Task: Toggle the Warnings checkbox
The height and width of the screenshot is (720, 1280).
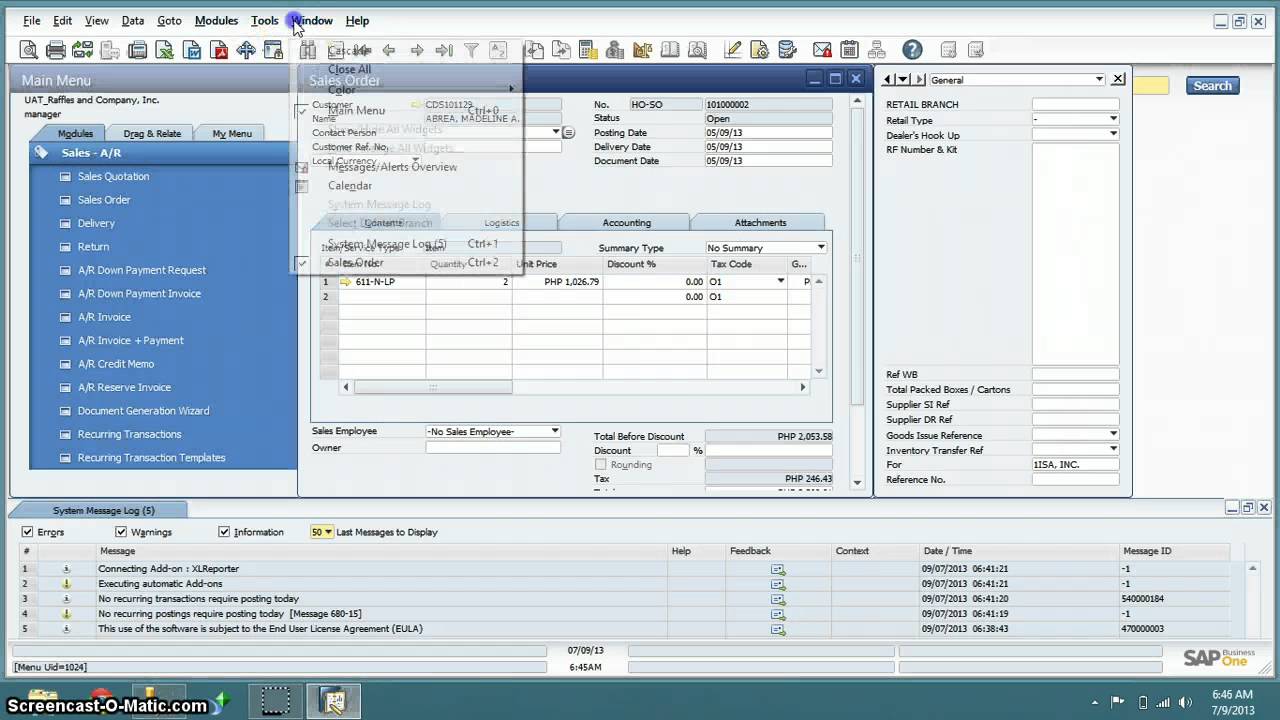Action: click(x=121, y=532)
